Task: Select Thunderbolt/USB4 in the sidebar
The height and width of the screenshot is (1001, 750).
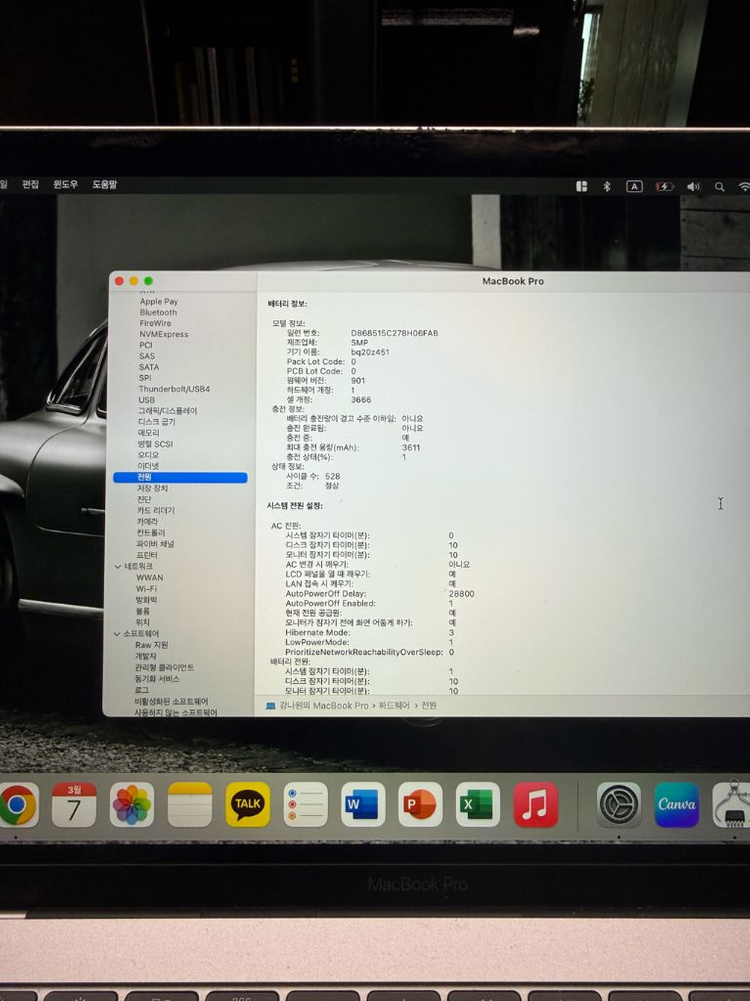Action: click(174, 389)
